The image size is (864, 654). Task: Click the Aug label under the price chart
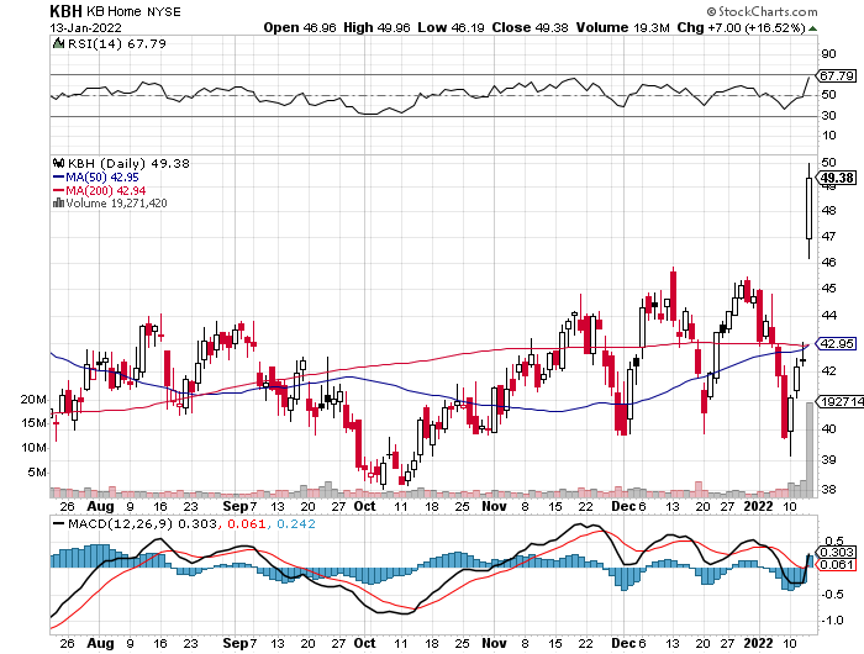point(100,506)
